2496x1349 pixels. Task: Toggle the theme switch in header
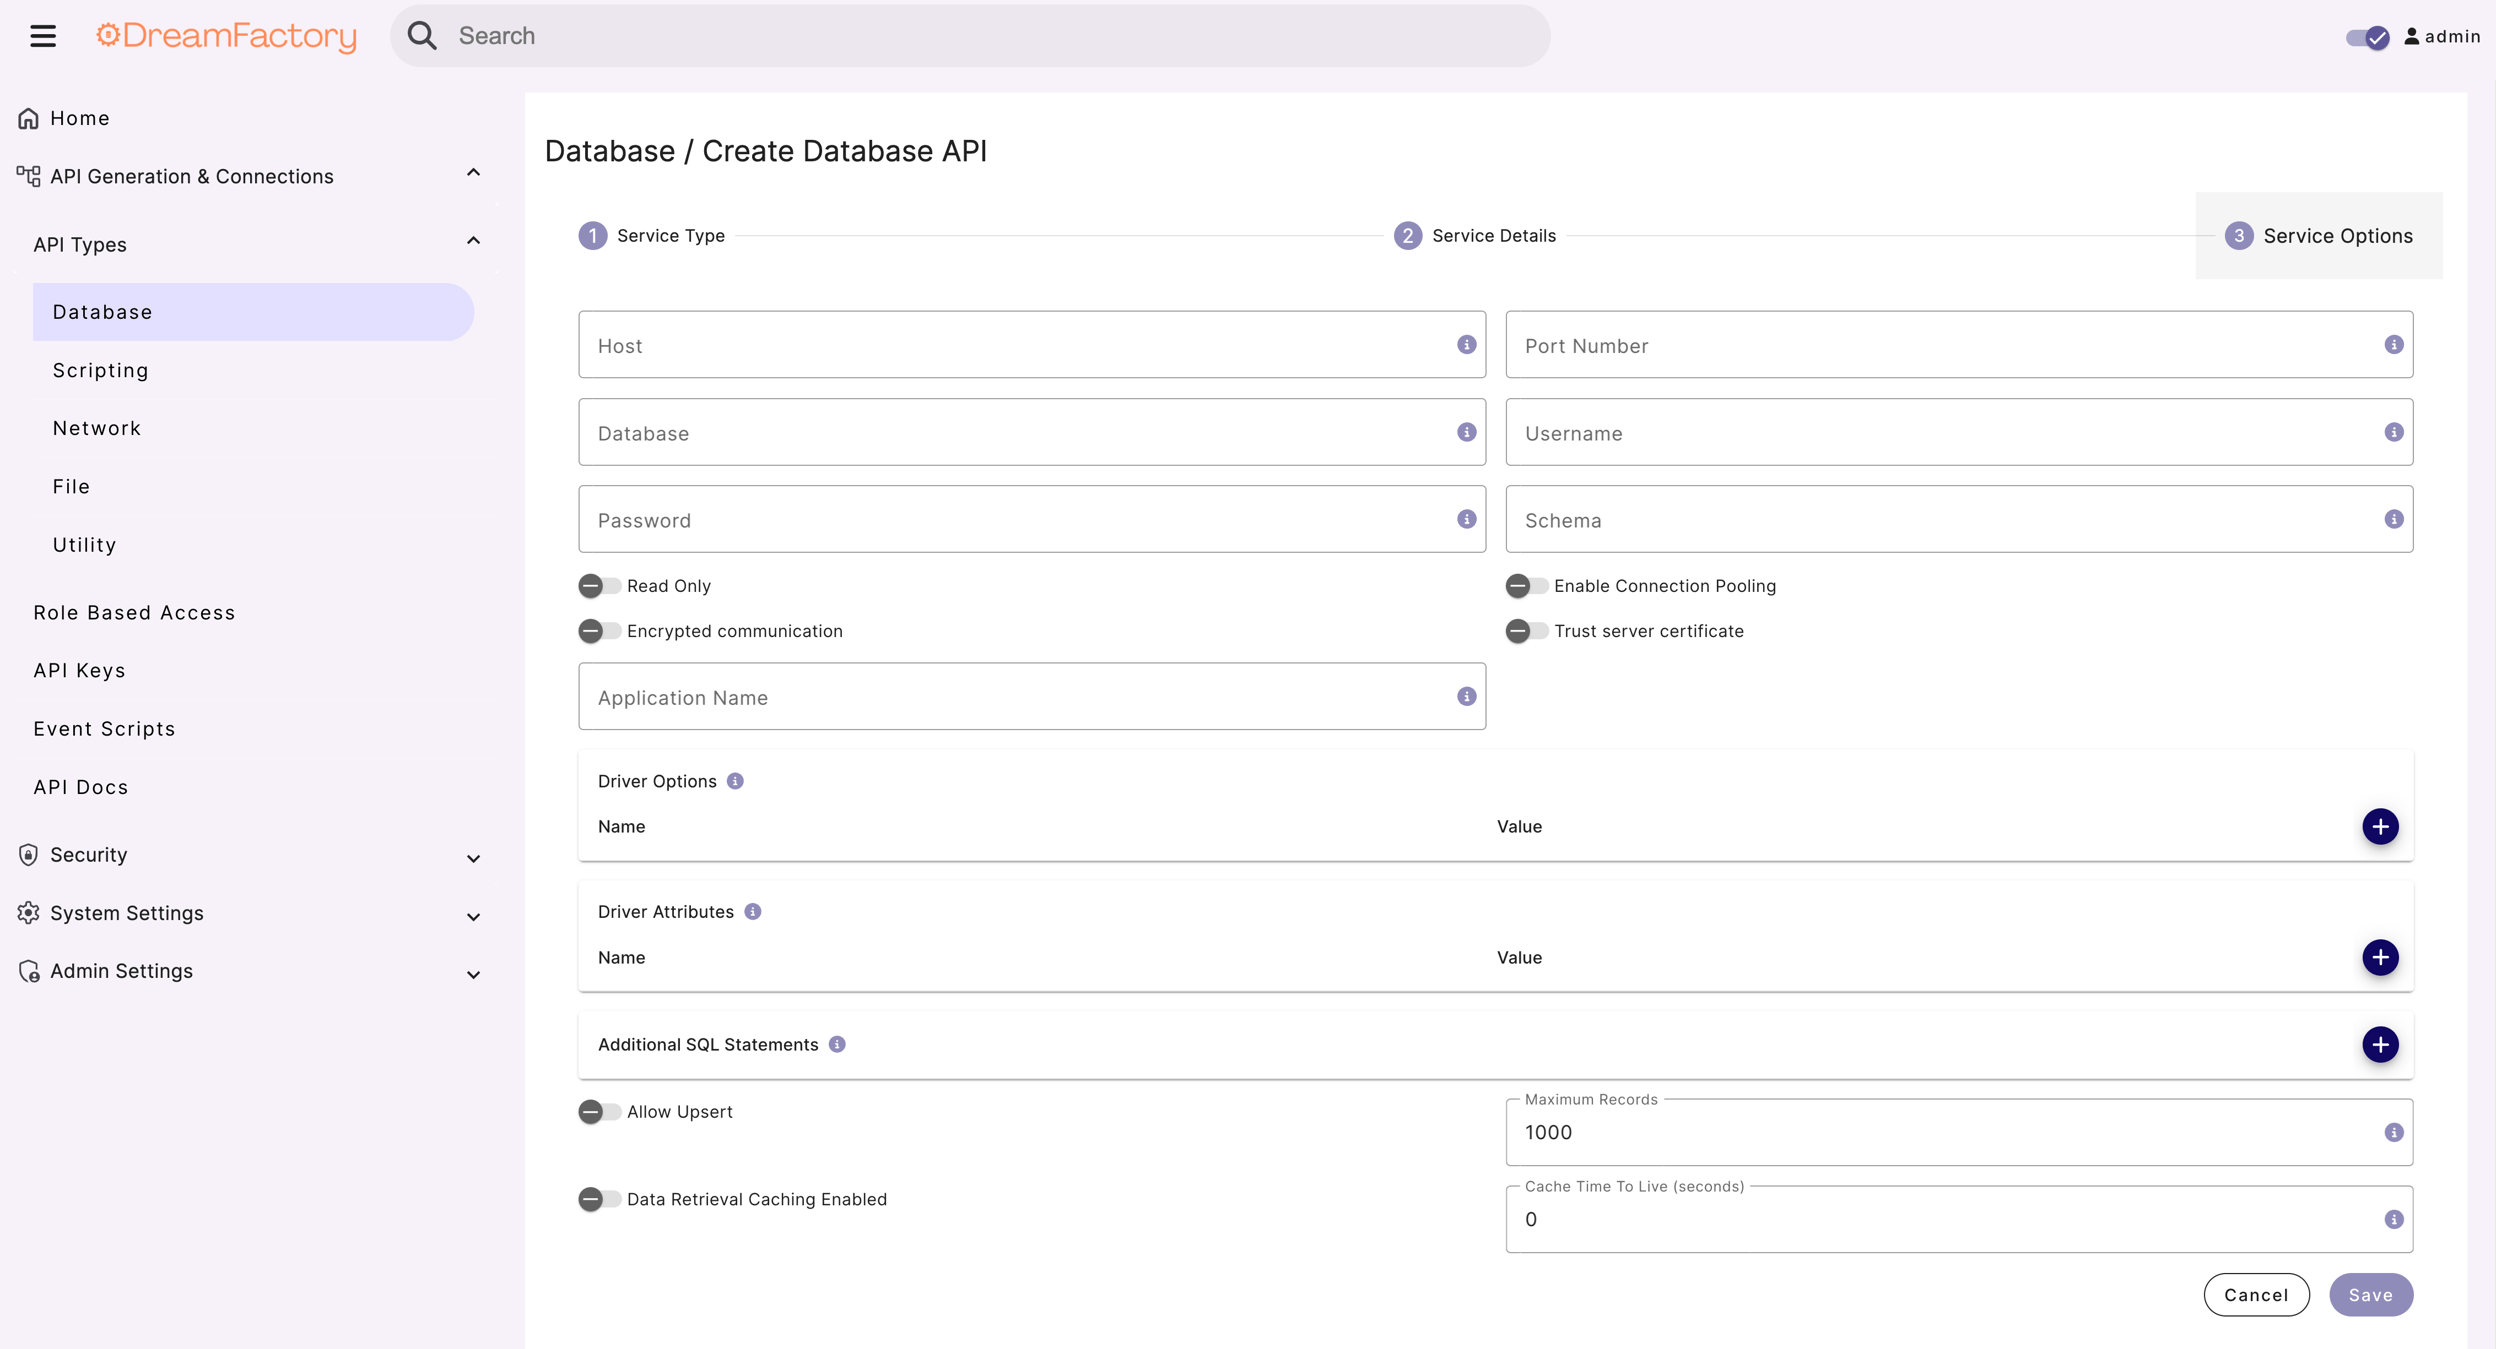coord(2366,36)
